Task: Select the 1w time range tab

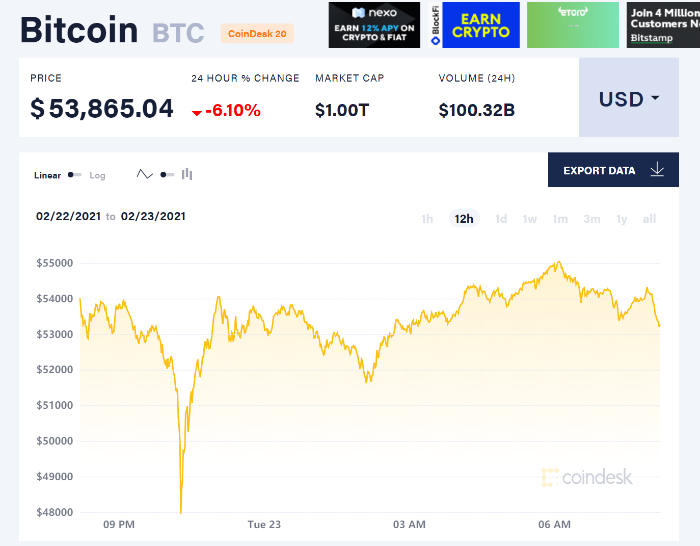Action: point(529,219)
